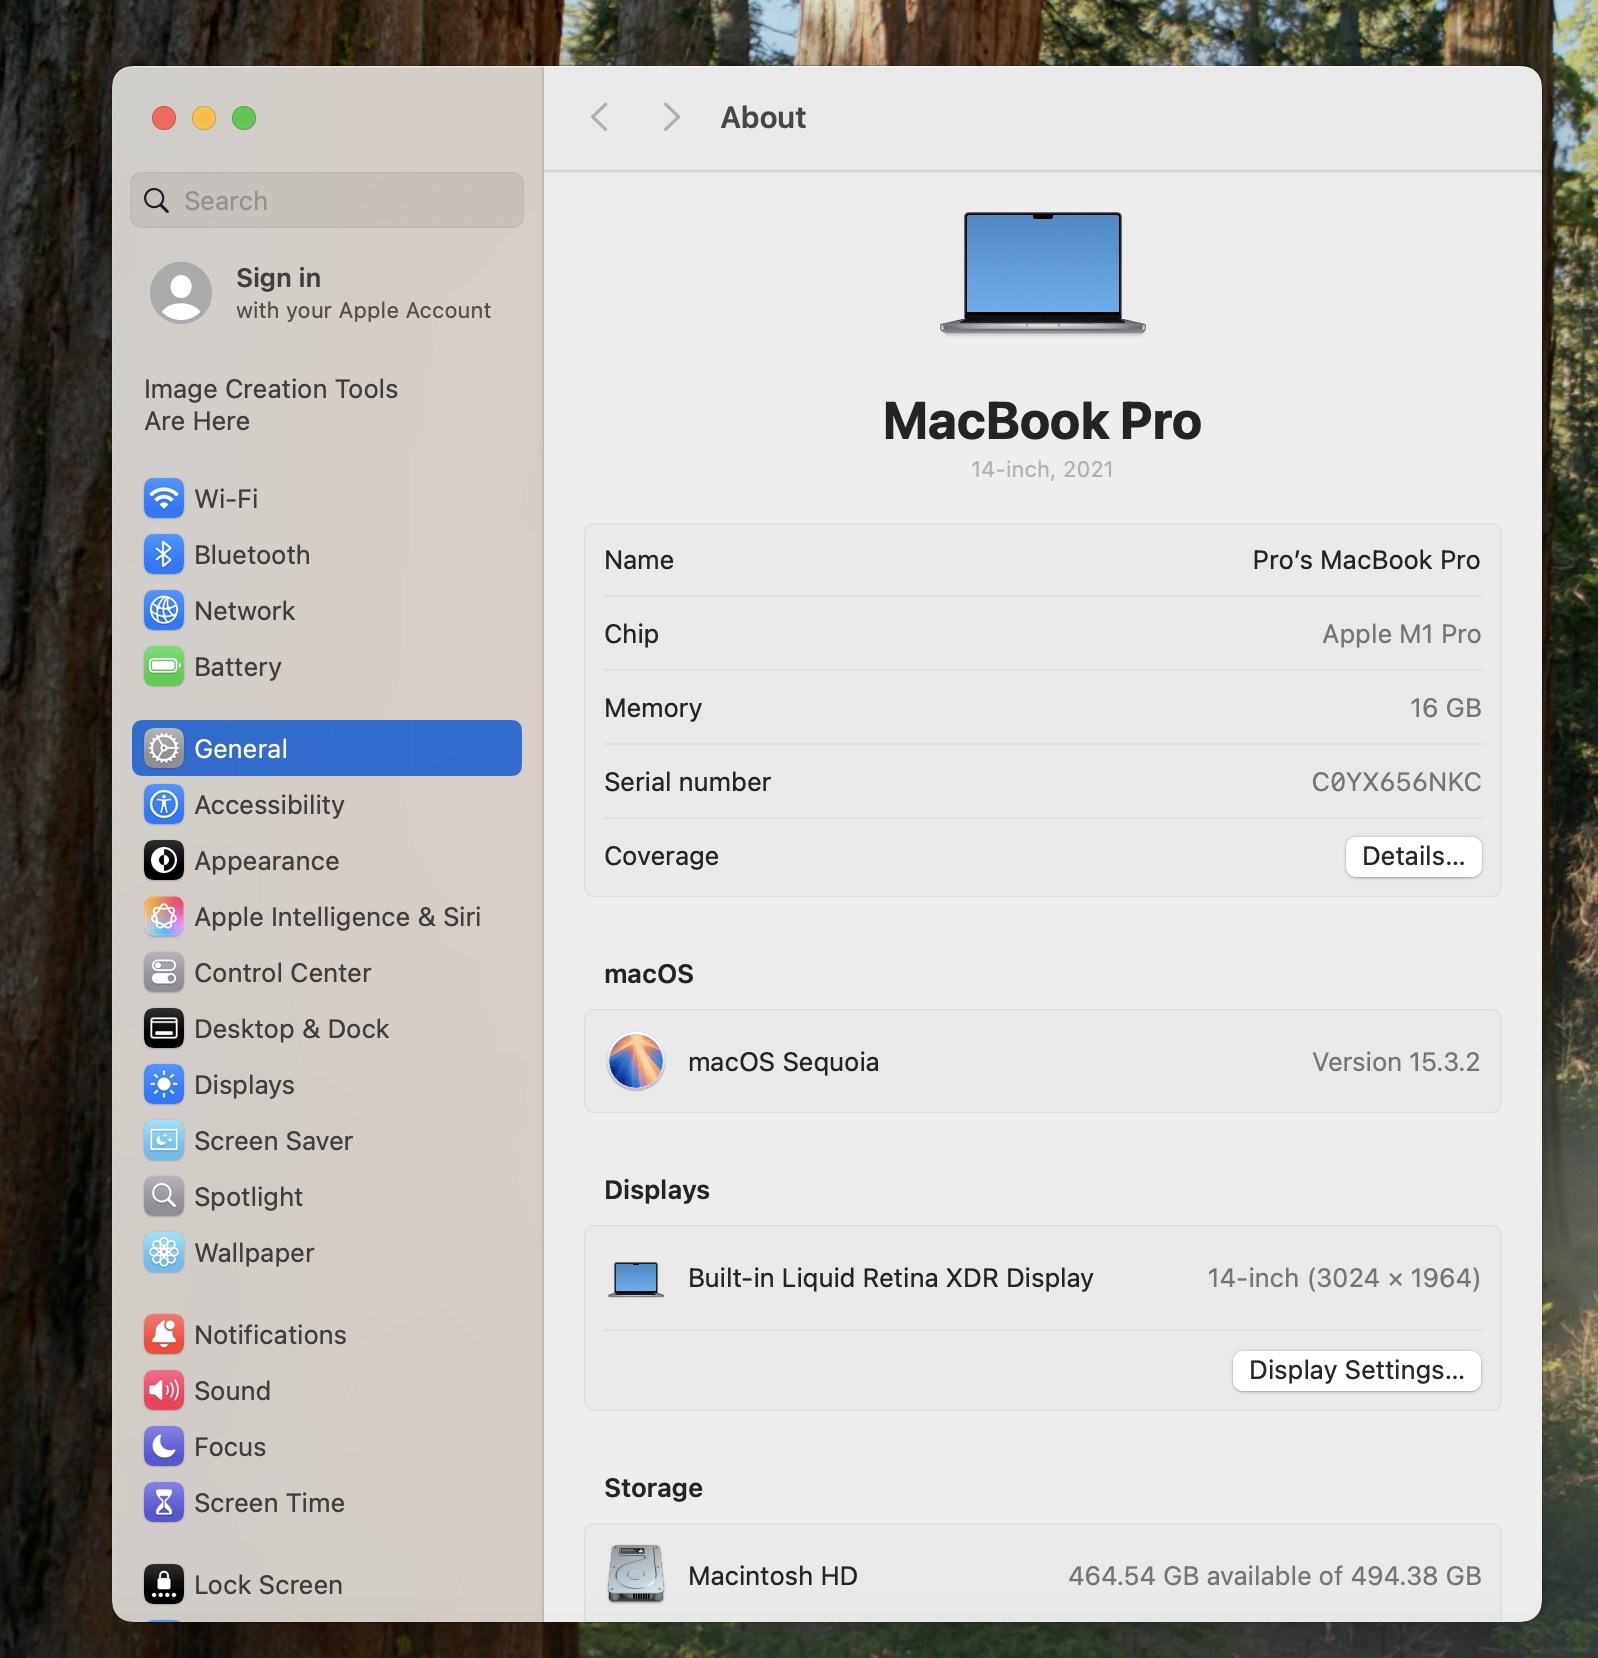
Task: Switch to Desktop & Dock settings
Action: point(291,1028)
